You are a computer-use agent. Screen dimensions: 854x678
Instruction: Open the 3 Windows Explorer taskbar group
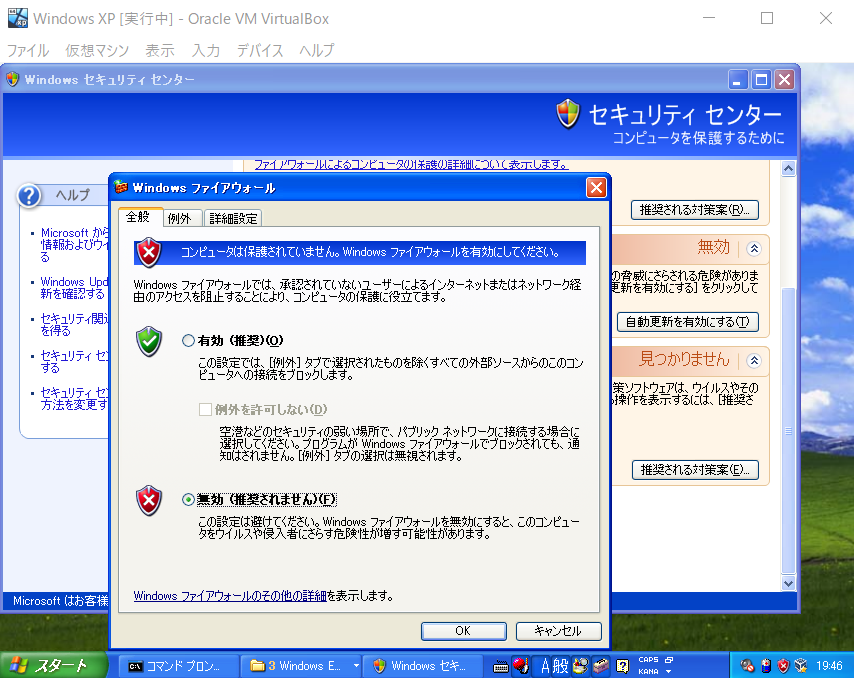coord(302,666)
